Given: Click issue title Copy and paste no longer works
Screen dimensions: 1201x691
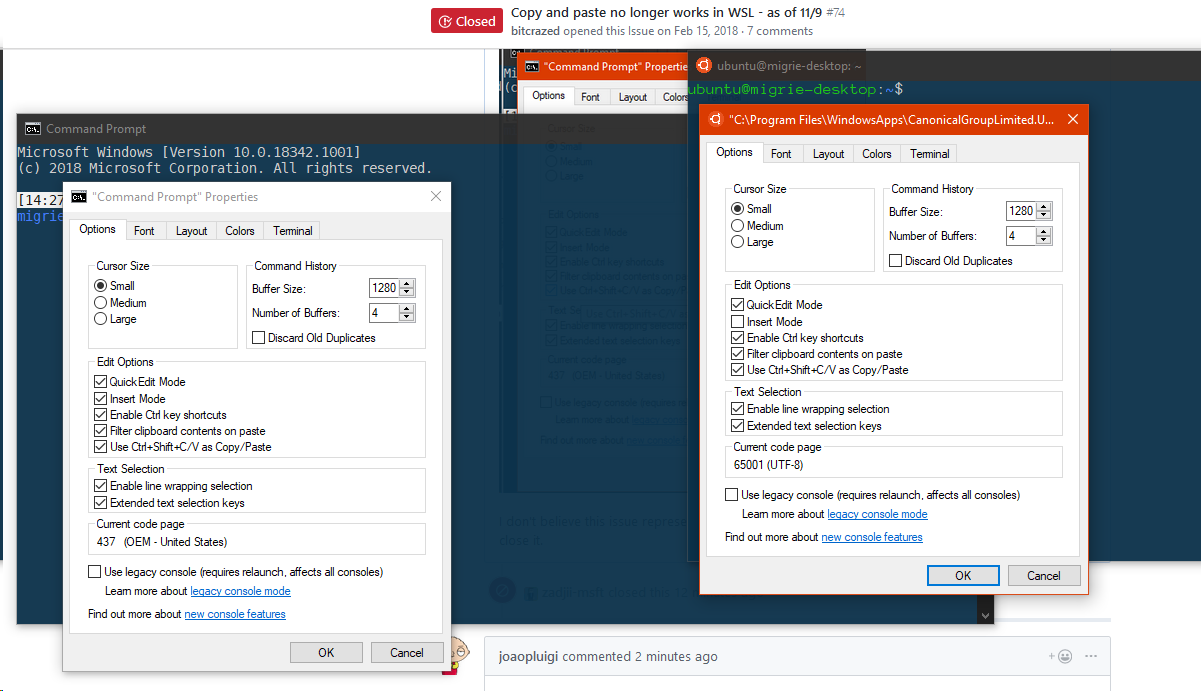Looking at the screenshot, I should (667, 13).
